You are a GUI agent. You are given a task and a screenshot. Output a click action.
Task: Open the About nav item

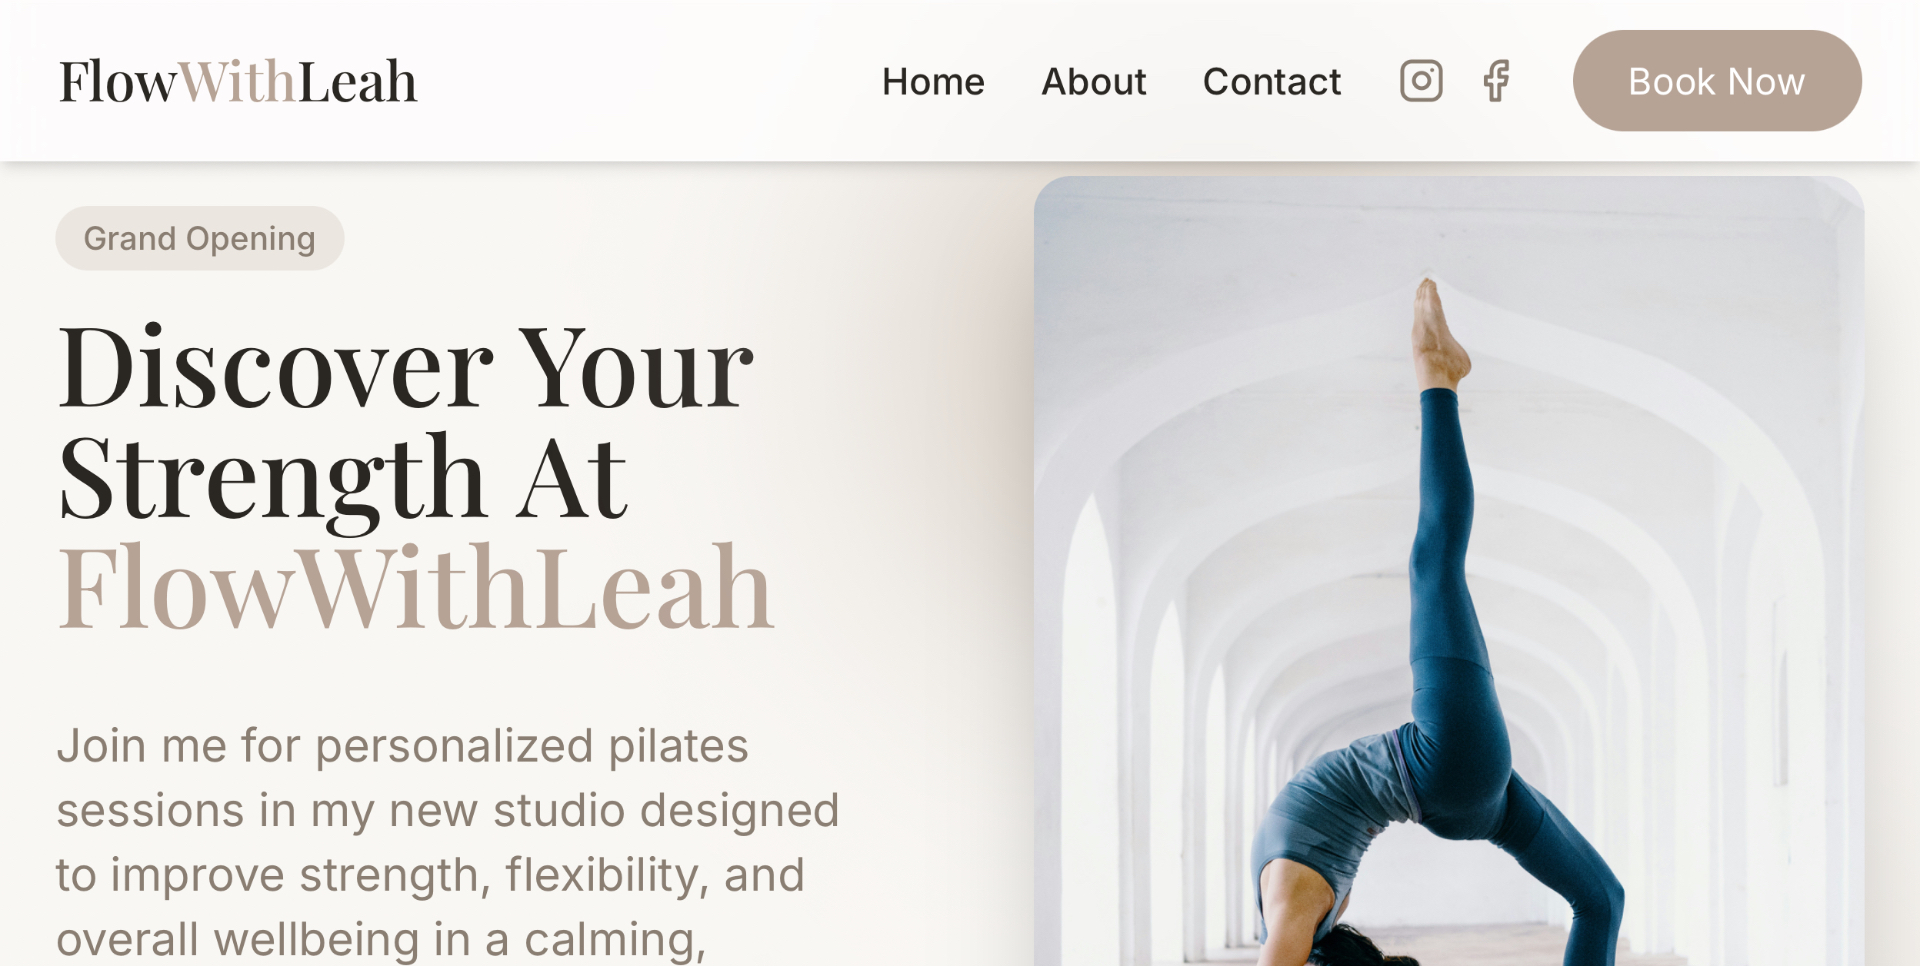pyautogui.click(x=1094, y=81)
